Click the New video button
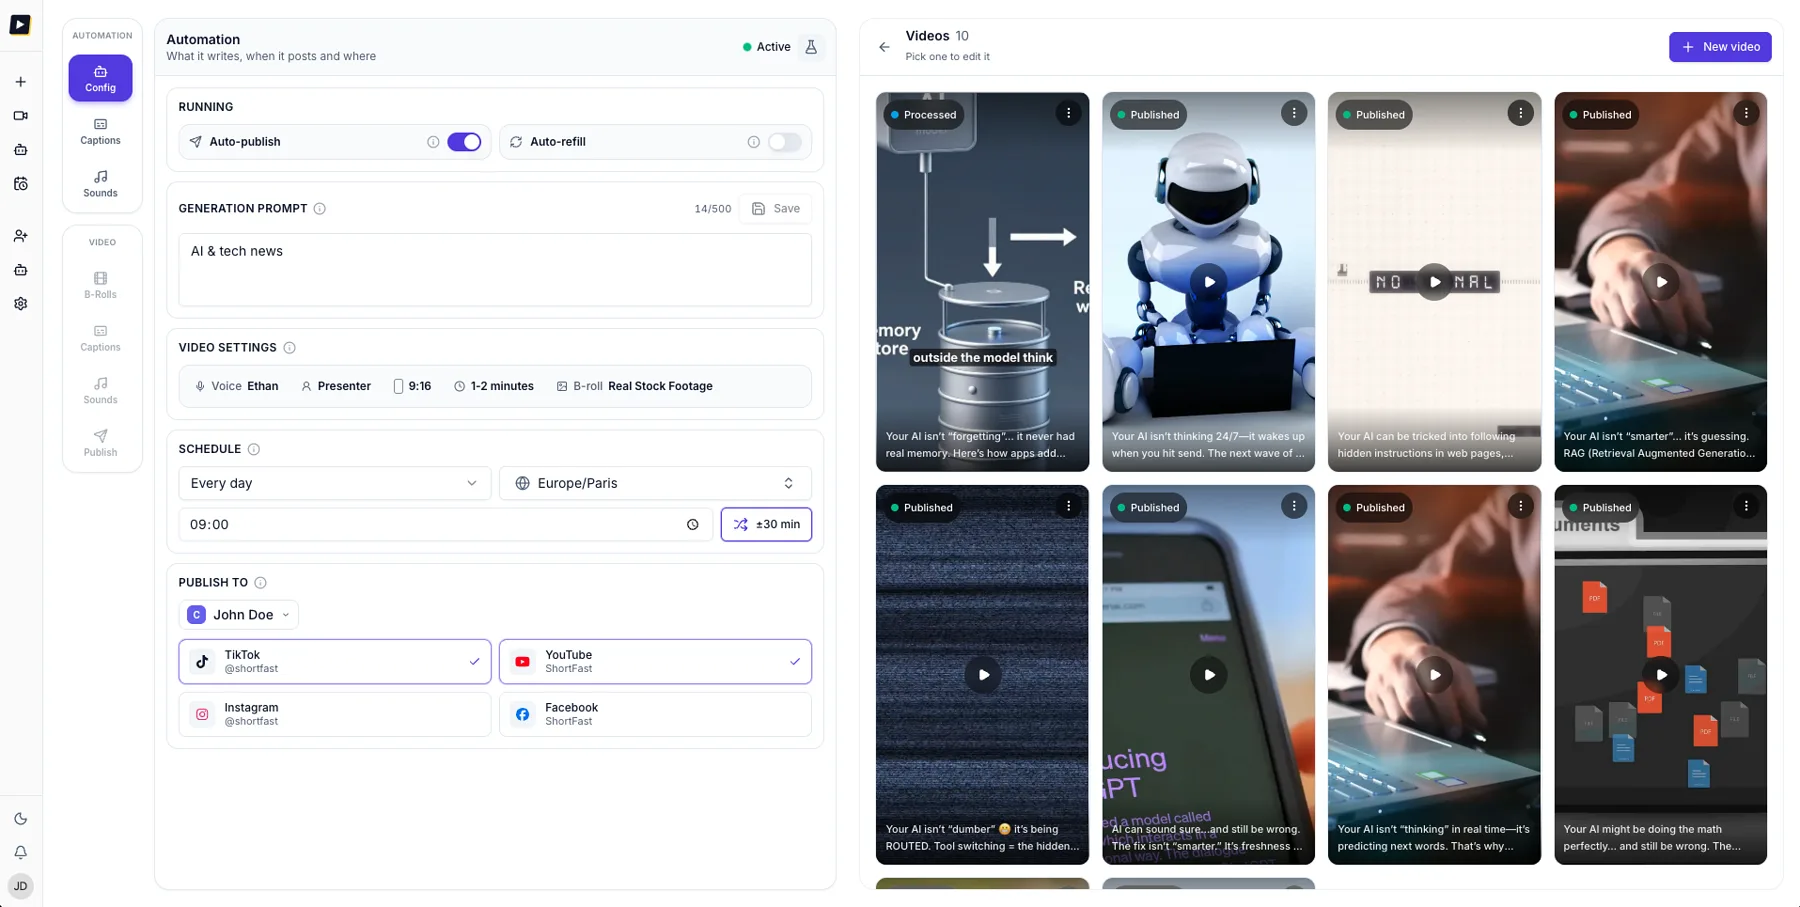Image resolution: width=1800 pixels, height=907 pixels. click(1720, 47)
